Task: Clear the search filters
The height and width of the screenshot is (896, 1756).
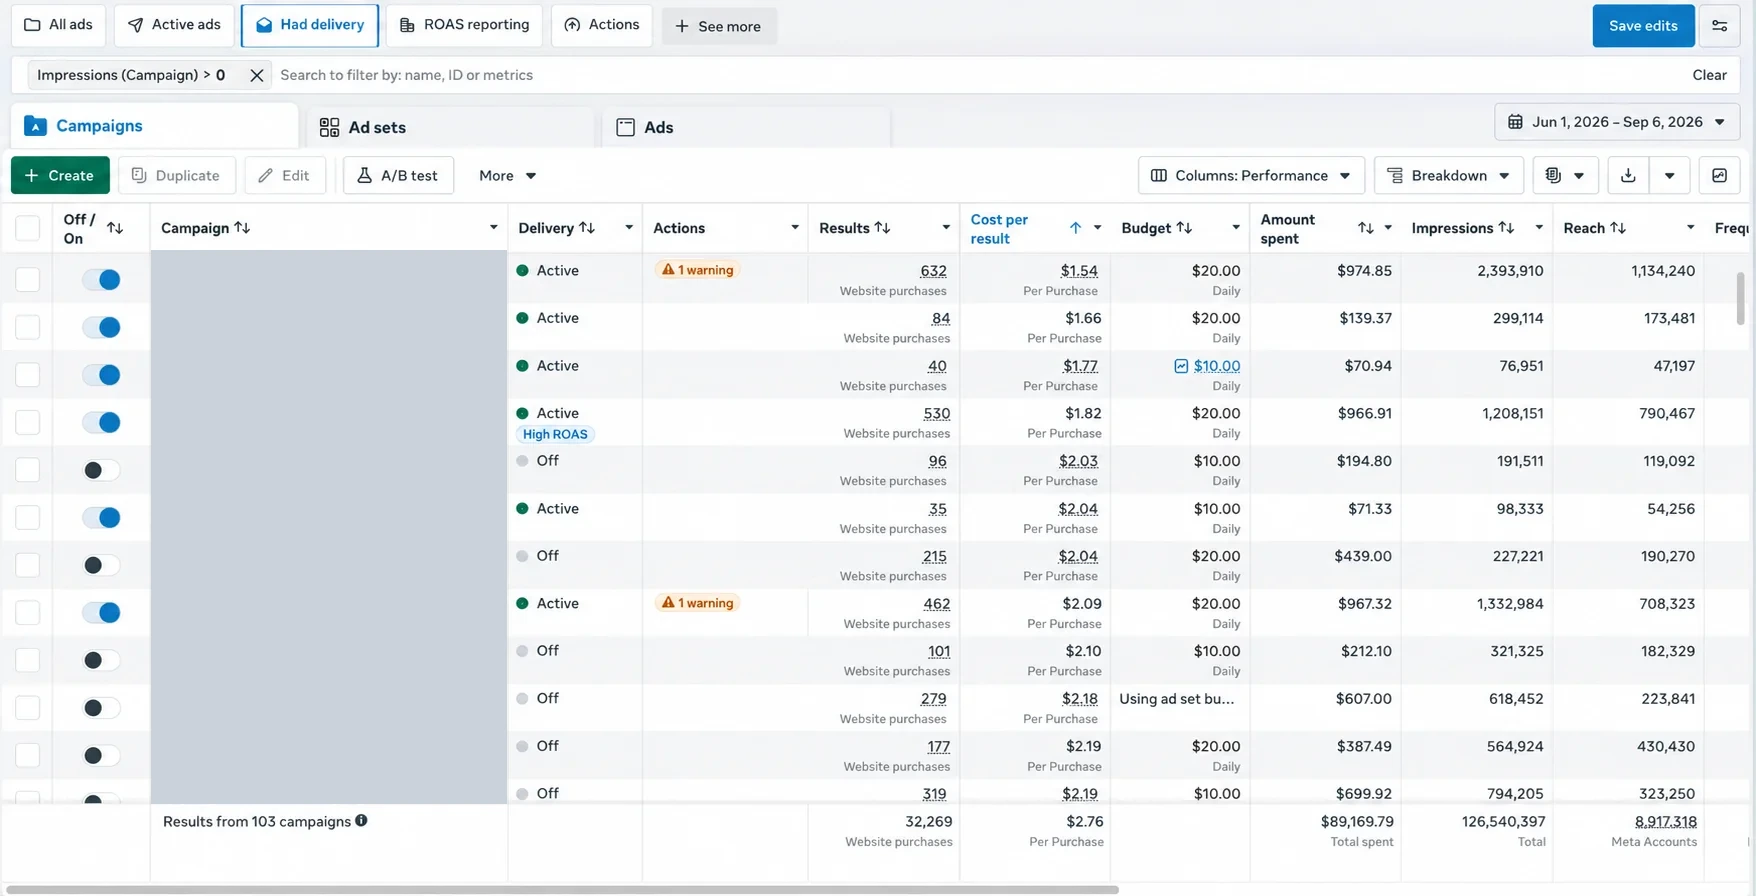Action: 1709,75
